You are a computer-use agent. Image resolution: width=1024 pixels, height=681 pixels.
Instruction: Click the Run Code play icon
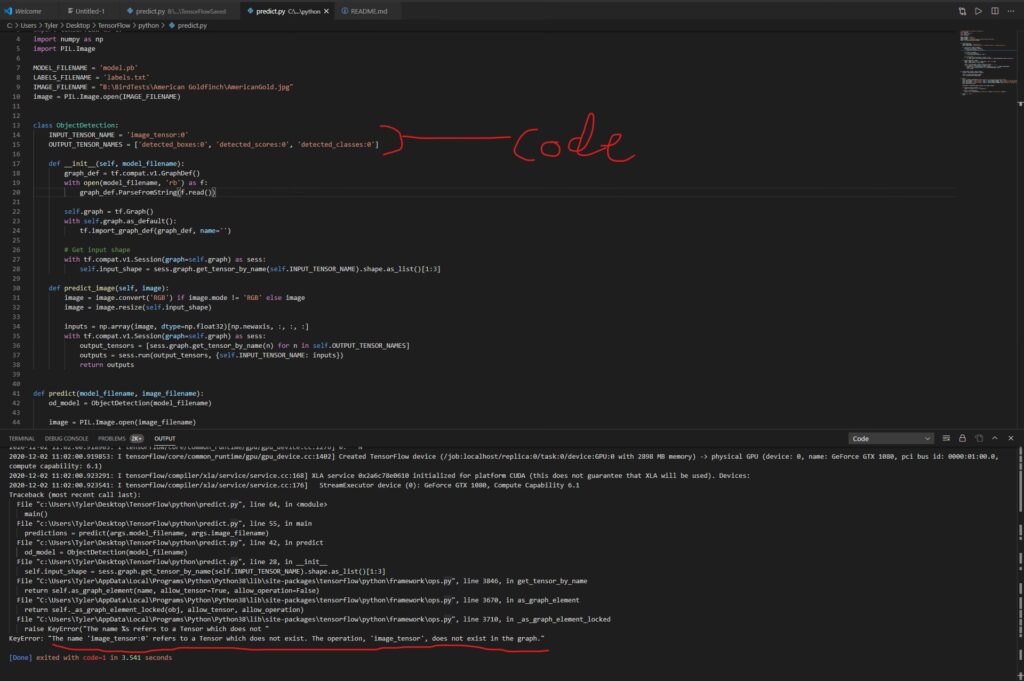point(978,11)
